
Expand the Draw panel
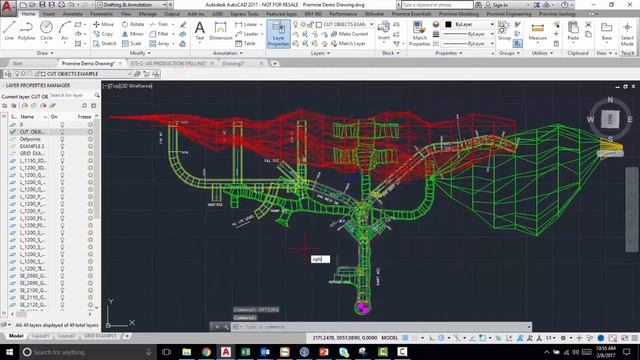pos(45,53)
